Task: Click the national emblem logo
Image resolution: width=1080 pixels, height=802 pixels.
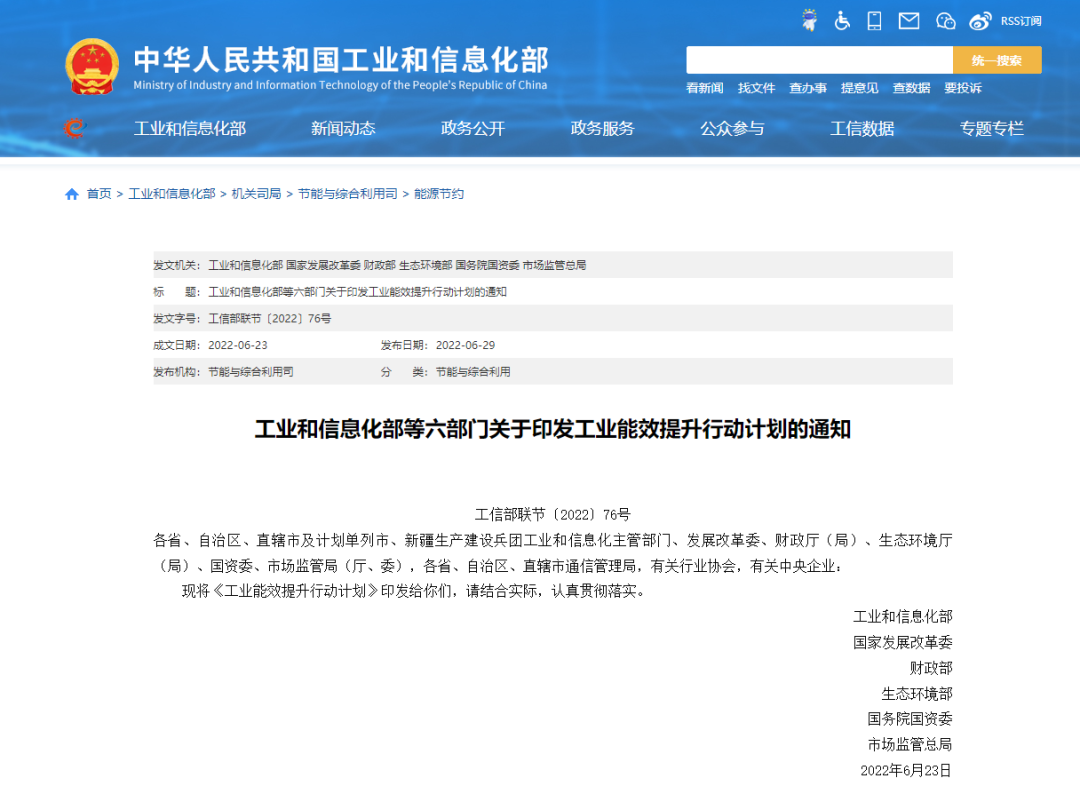Action: pos(92,67)
